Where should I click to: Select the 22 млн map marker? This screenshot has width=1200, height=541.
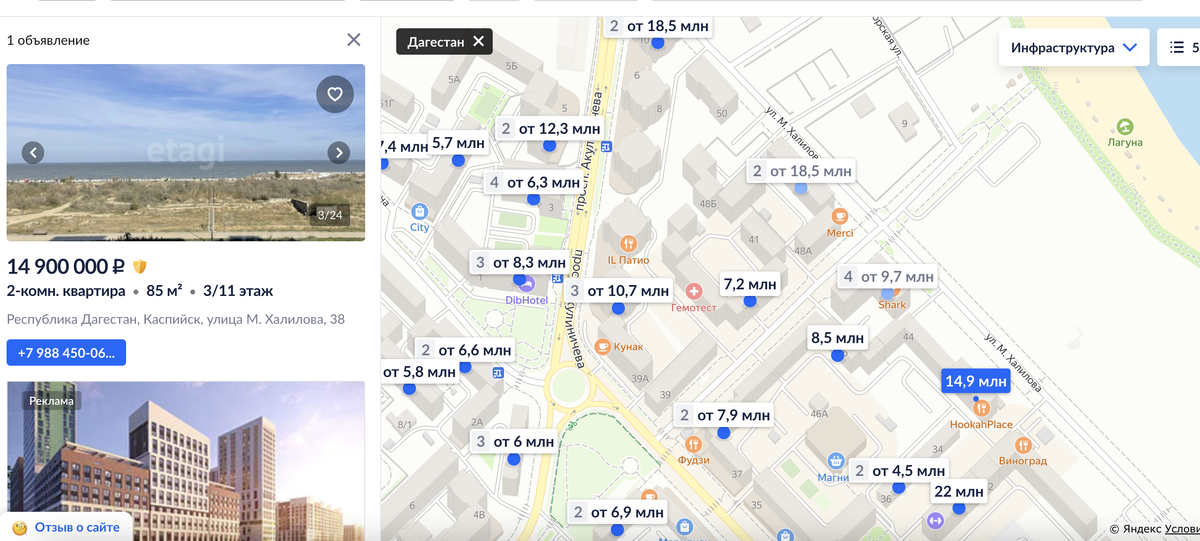coord(958,491)
